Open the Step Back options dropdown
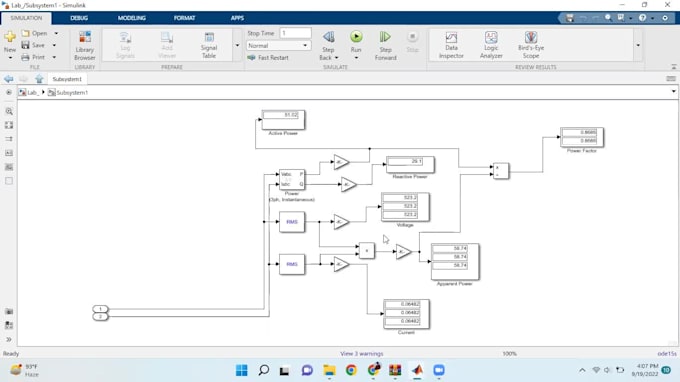 click(x=337, y=58)
